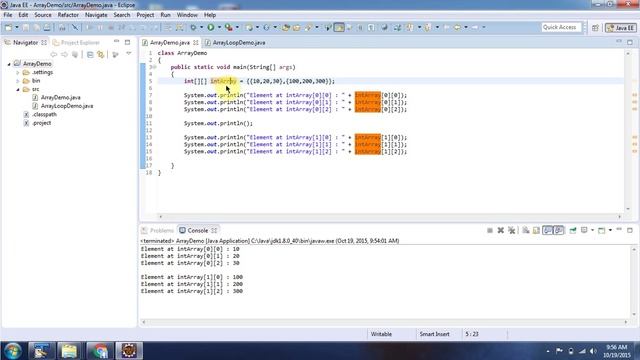Viewport: 640px width, 360px height.
Task: Open the Display Selected Console dropdown
Action: click(x=592, y=230)
